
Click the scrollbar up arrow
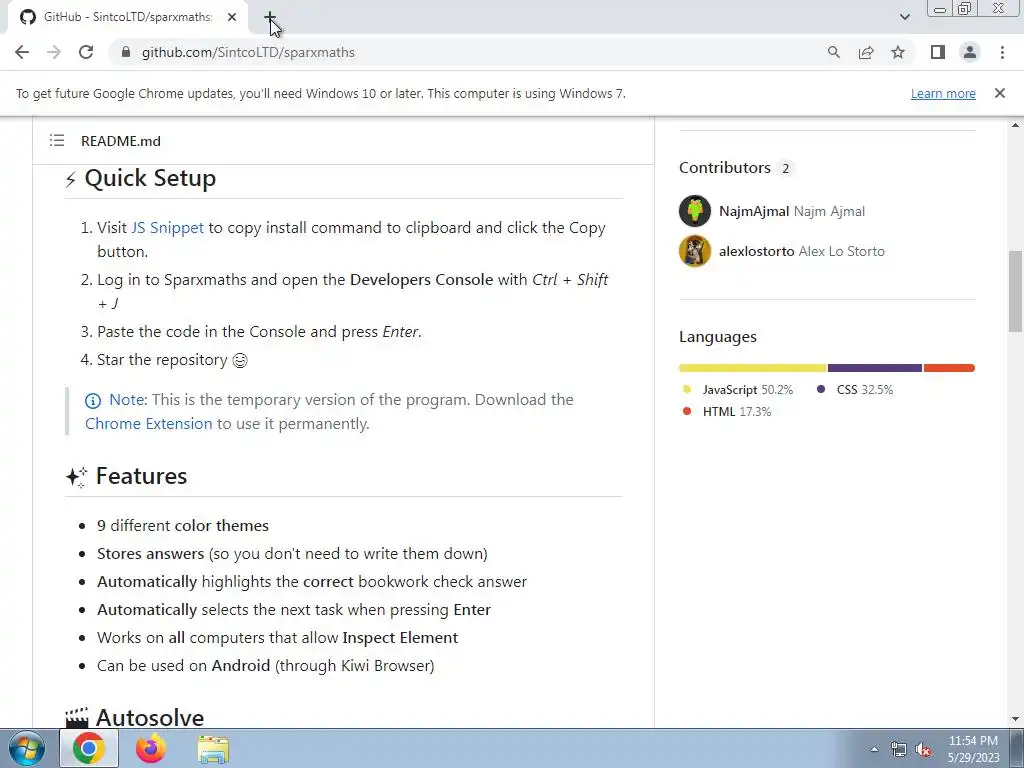pyautogui.click(x=1016, y=125)
